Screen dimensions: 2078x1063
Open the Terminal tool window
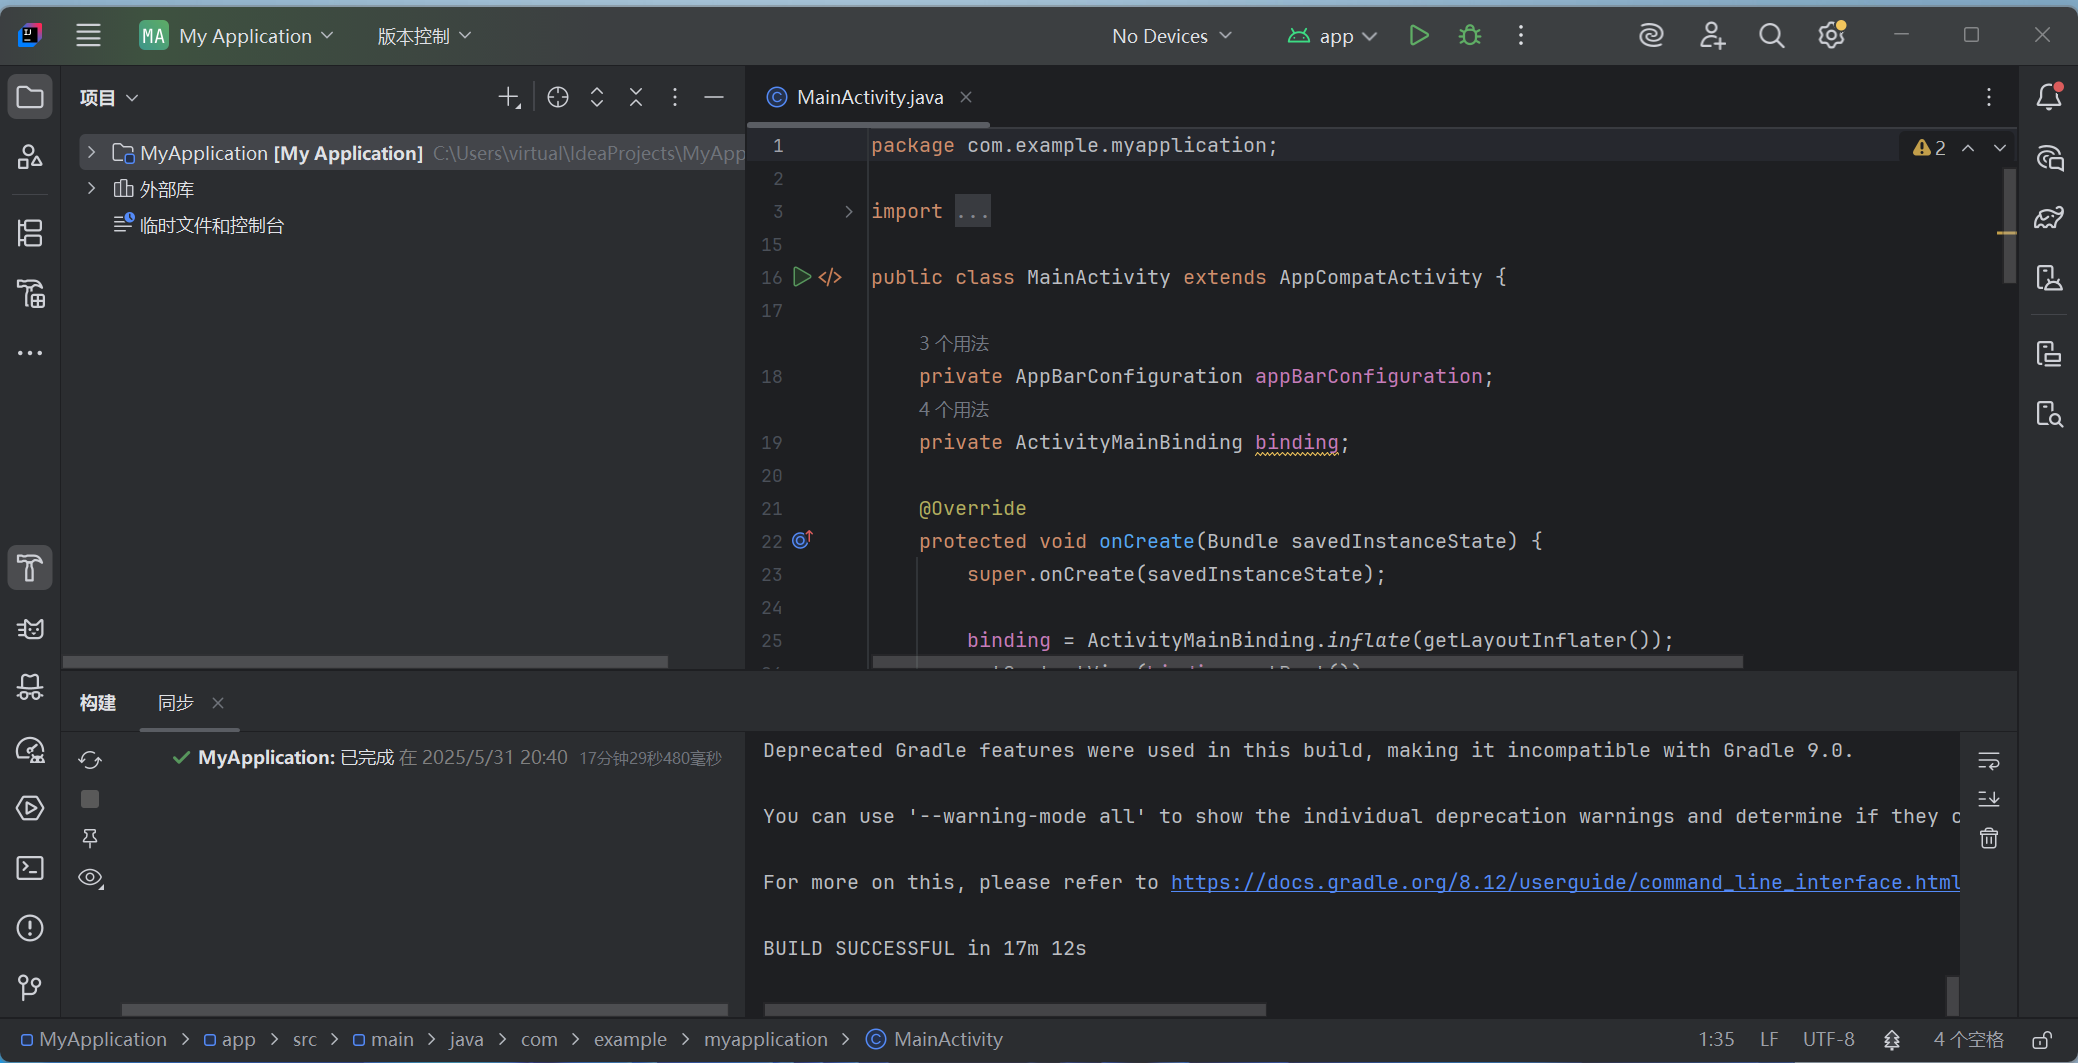point(30,868)
